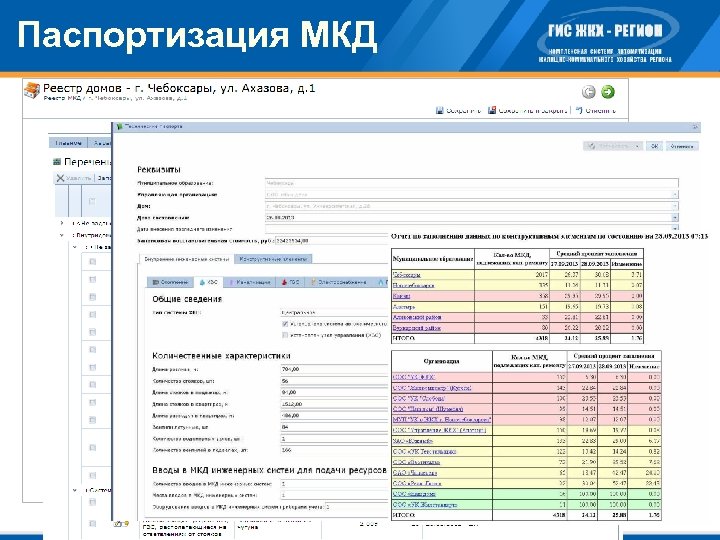
Task: Click the Электроснабжение tab icon
Action: (314, 282)
